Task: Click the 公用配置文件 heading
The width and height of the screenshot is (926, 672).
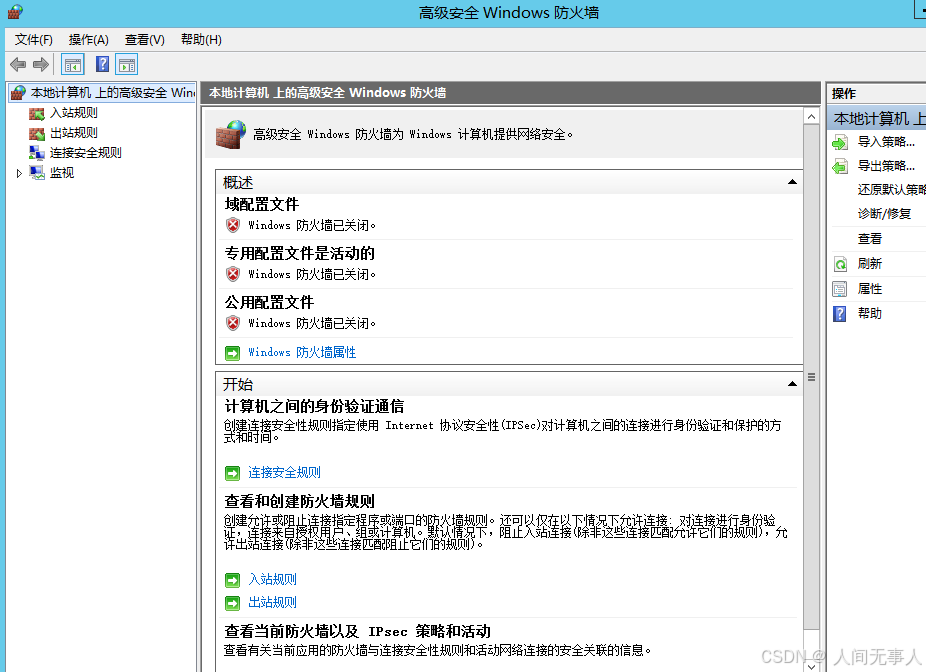Action: [269, 302]
